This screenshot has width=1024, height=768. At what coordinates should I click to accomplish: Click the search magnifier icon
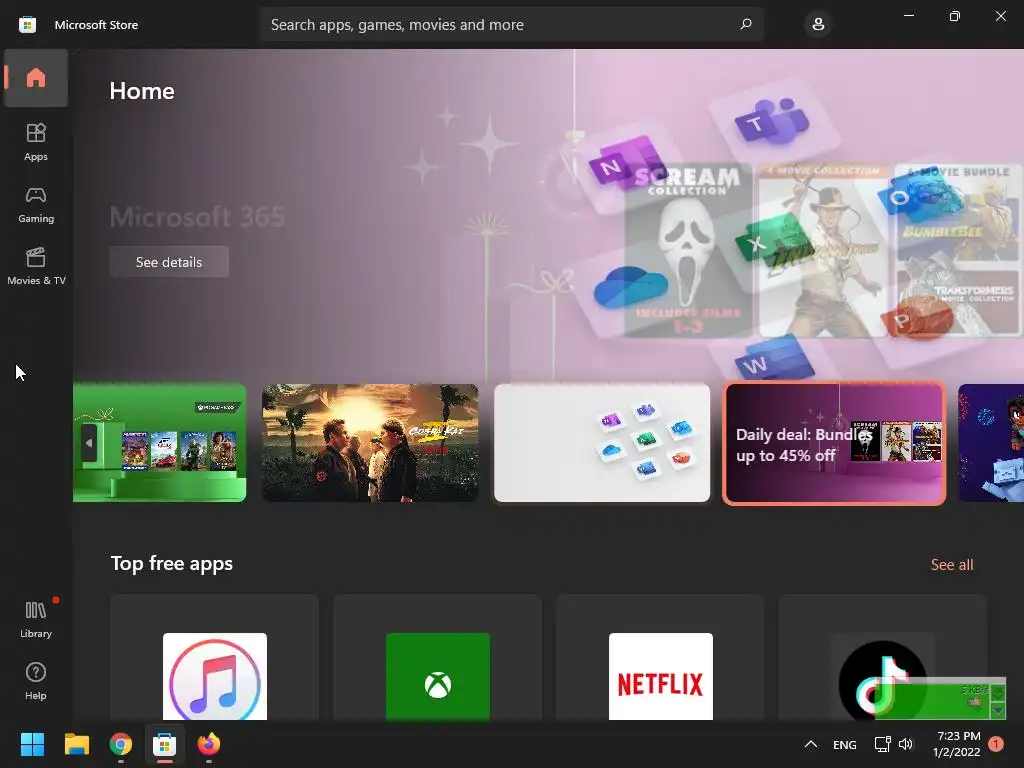click(x=746, y=24)
